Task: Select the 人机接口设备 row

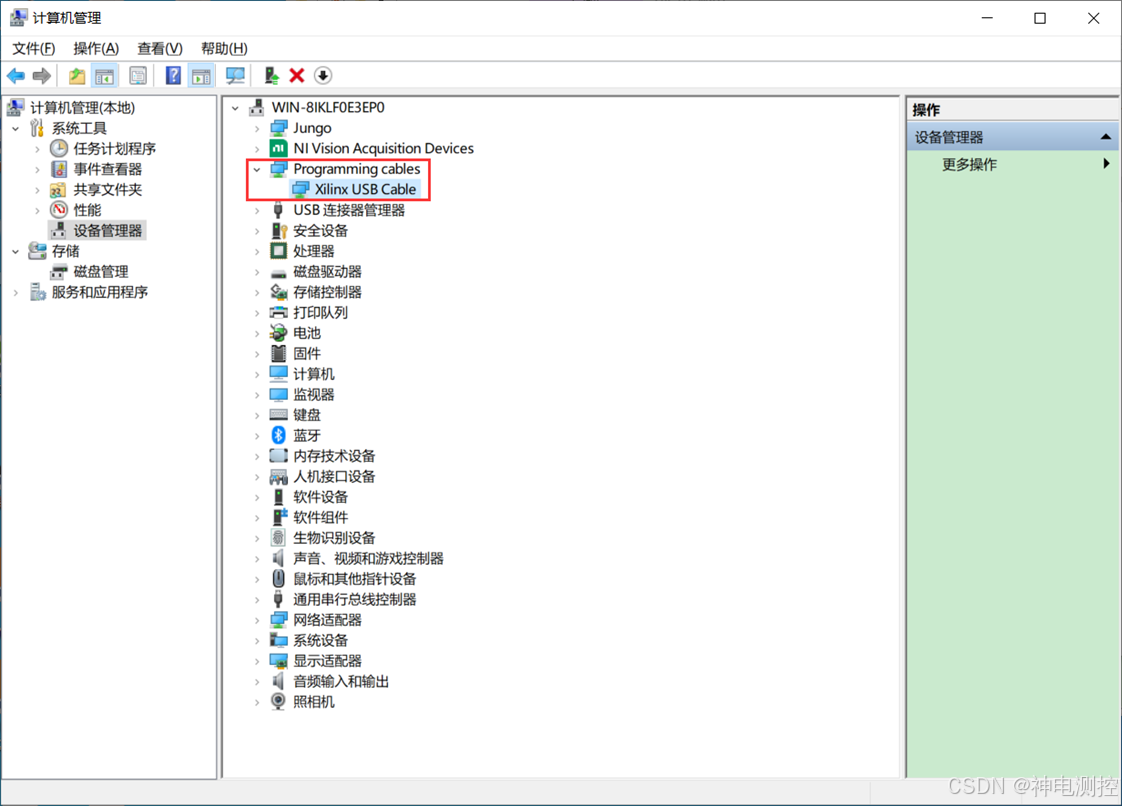Action: 334,476
